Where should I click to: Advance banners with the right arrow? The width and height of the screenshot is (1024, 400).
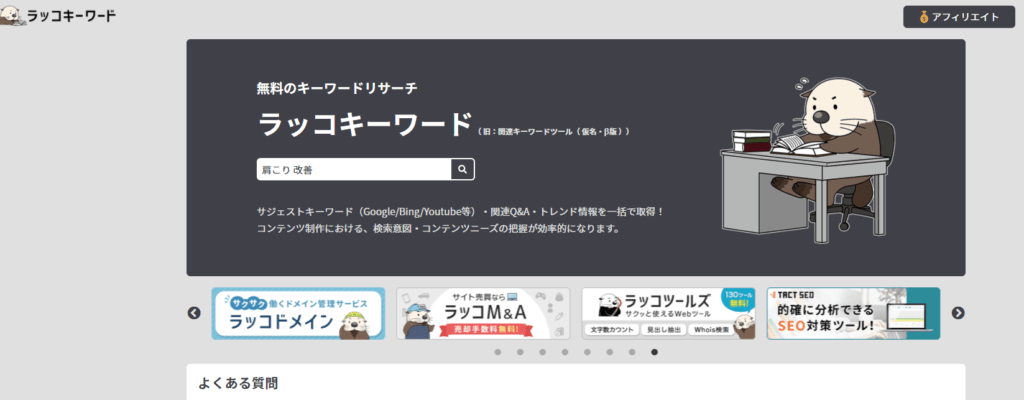[x=957, y=313]
